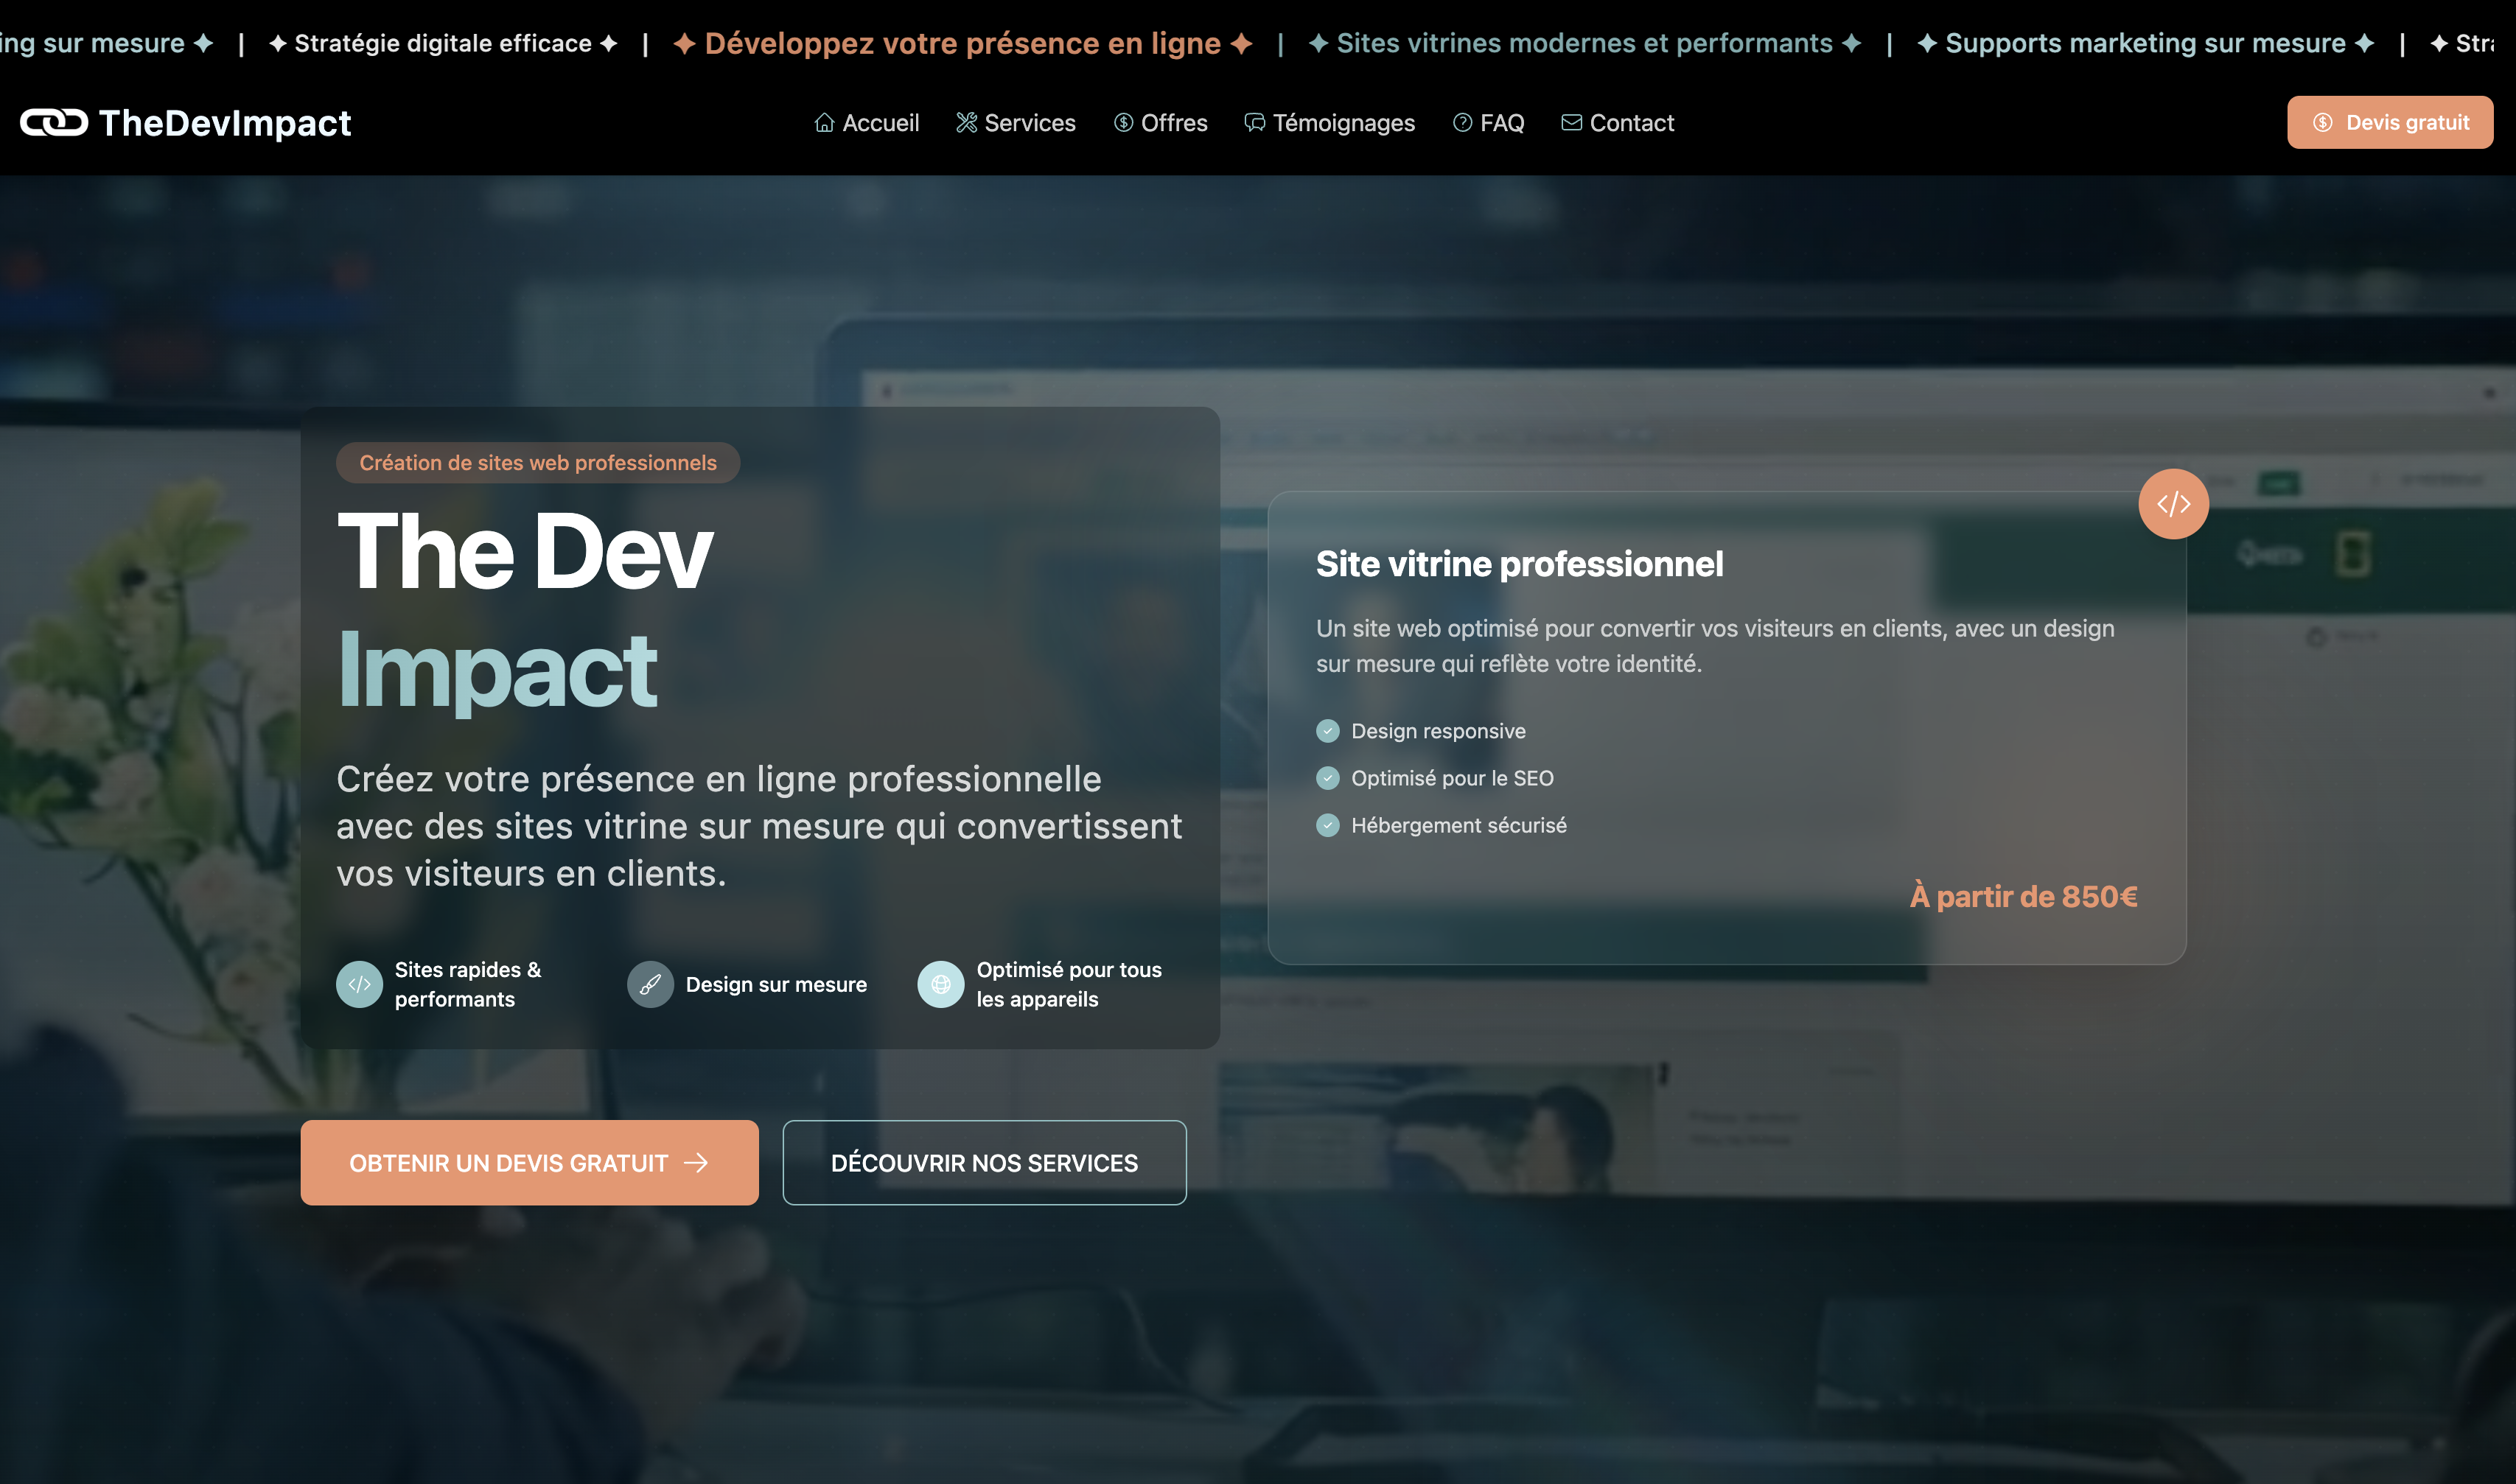This screenshot has width=2516, height=1484.
Task: Click Sites vitrines modernes et performants banner text
Action: pos(1584,43)
